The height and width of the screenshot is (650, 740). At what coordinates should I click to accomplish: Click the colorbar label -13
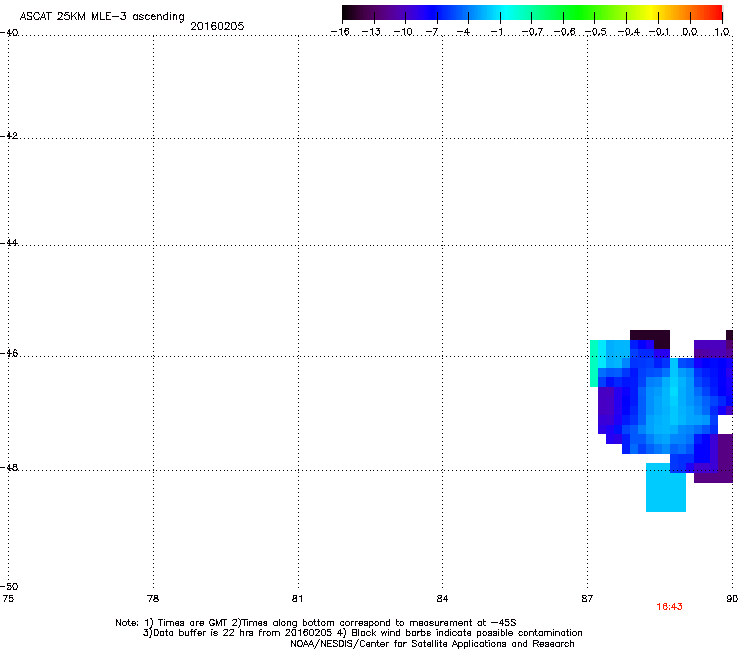(371, 32)
